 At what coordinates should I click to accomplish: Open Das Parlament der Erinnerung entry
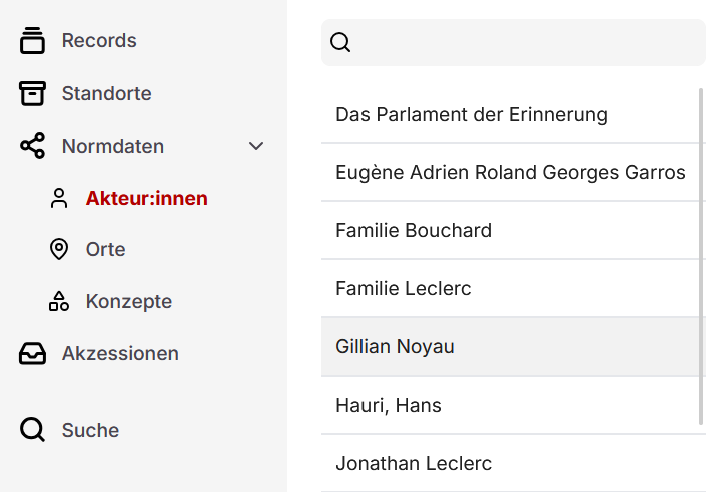coord(471,114)
